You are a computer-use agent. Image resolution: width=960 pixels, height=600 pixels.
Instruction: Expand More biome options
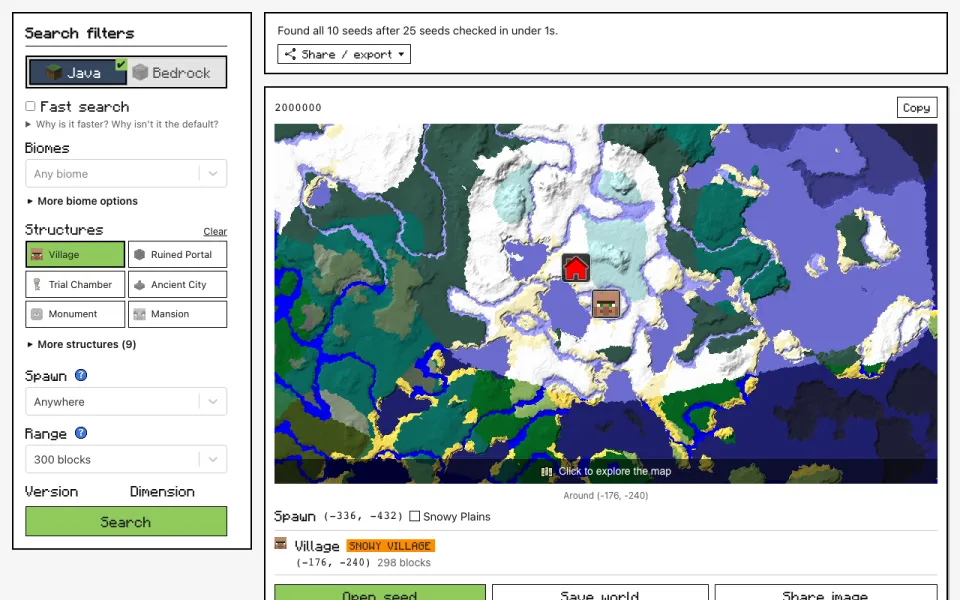(x=82, y=201)
